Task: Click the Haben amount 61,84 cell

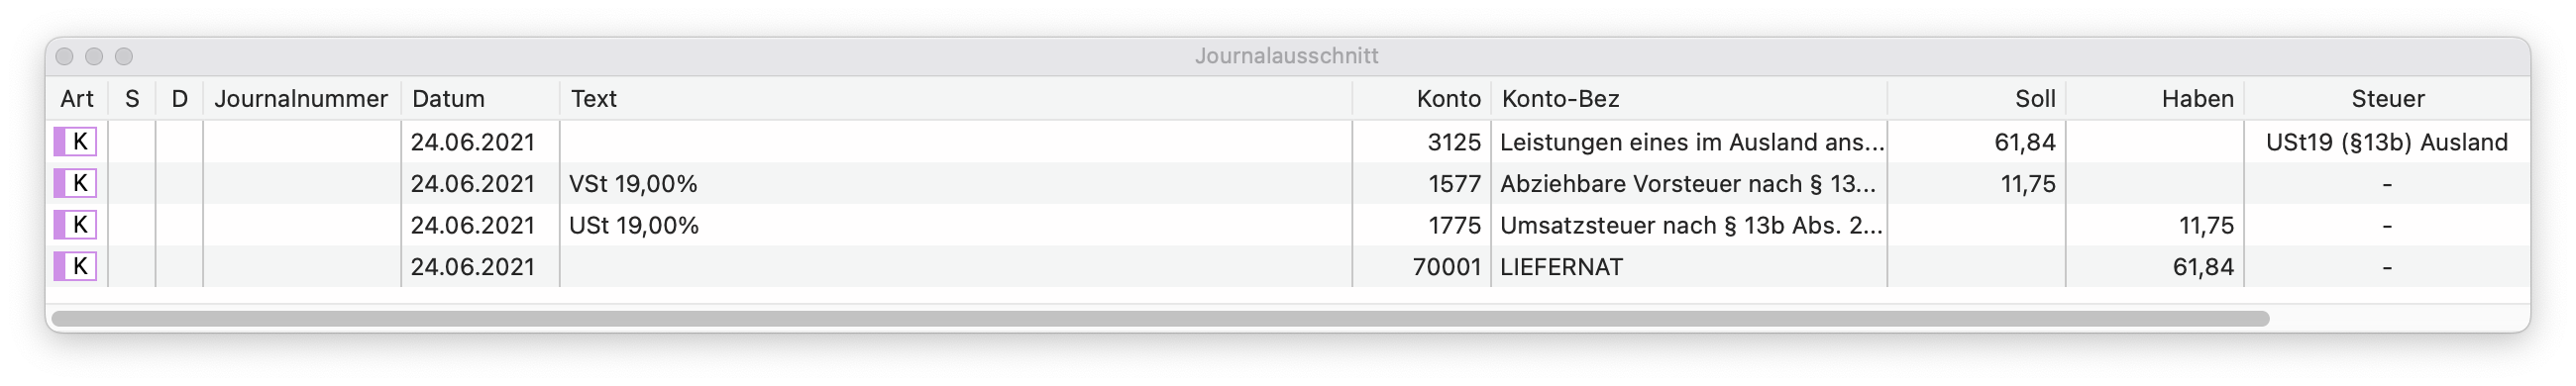Action: pos(2155,267)
